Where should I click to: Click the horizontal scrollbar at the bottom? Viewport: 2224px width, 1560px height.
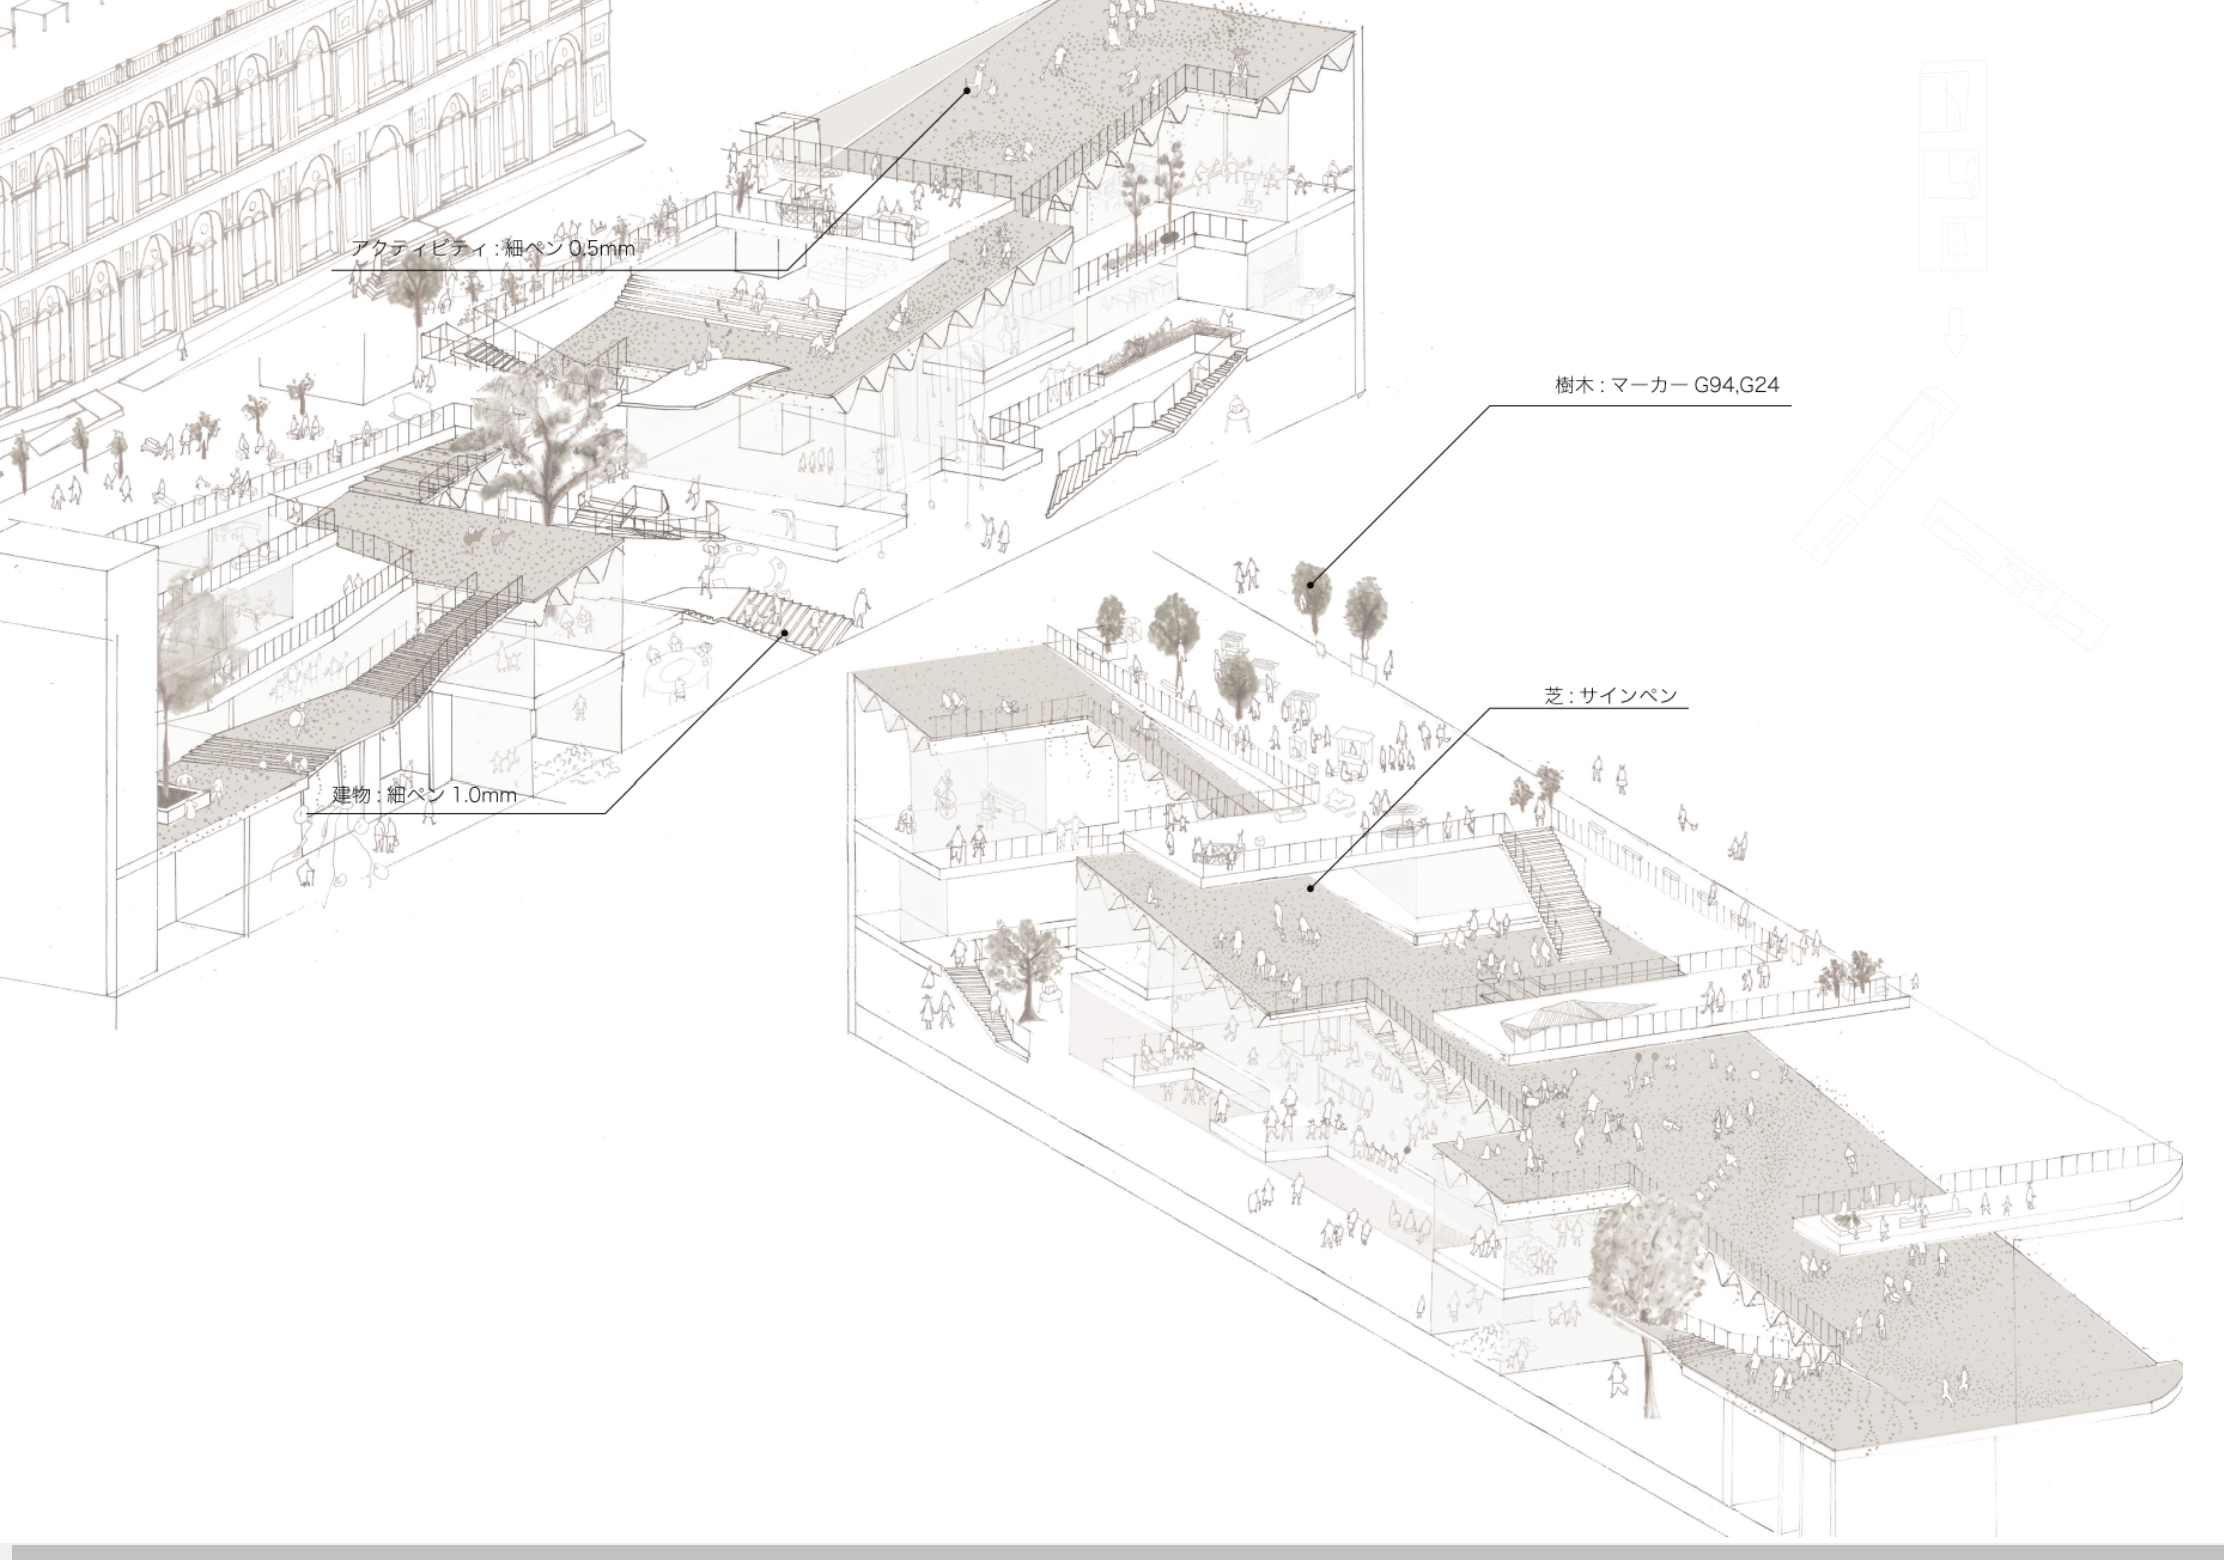[1112, 1551]
